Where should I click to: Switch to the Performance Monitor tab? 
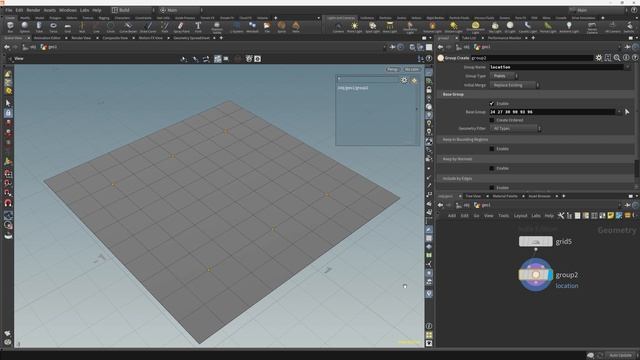[x=504, y=38]
